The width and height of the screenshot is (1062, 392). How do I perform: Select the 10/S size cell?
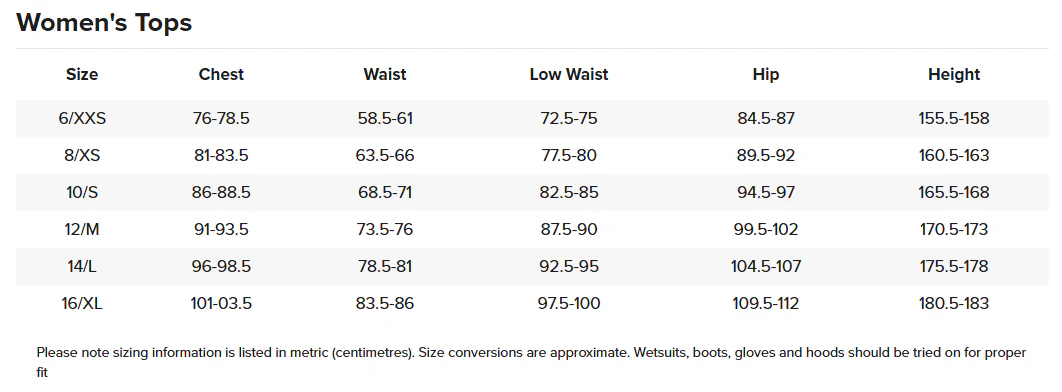[82, 192]
